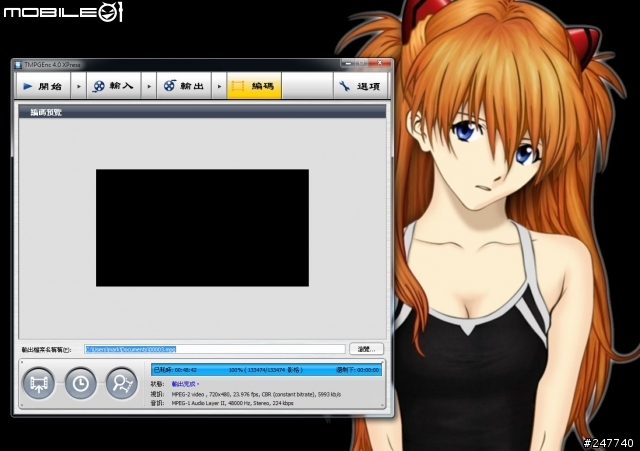Maximize the TMPGEnc window

tap(362, 63)
